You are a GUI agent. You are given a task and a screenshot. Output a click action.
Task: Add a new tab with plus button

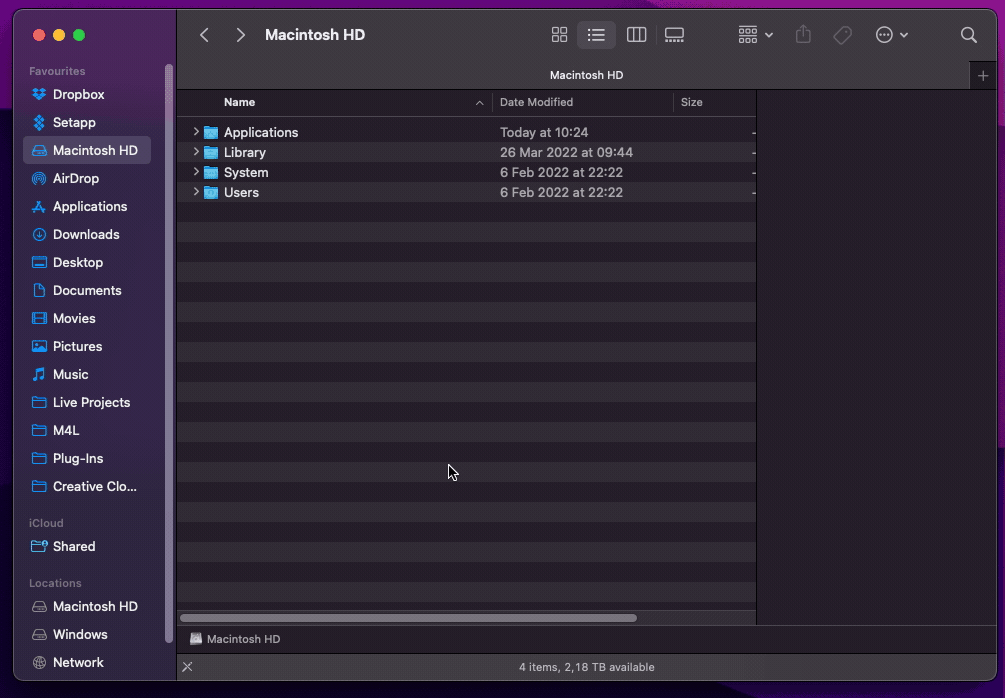(983, 76)
